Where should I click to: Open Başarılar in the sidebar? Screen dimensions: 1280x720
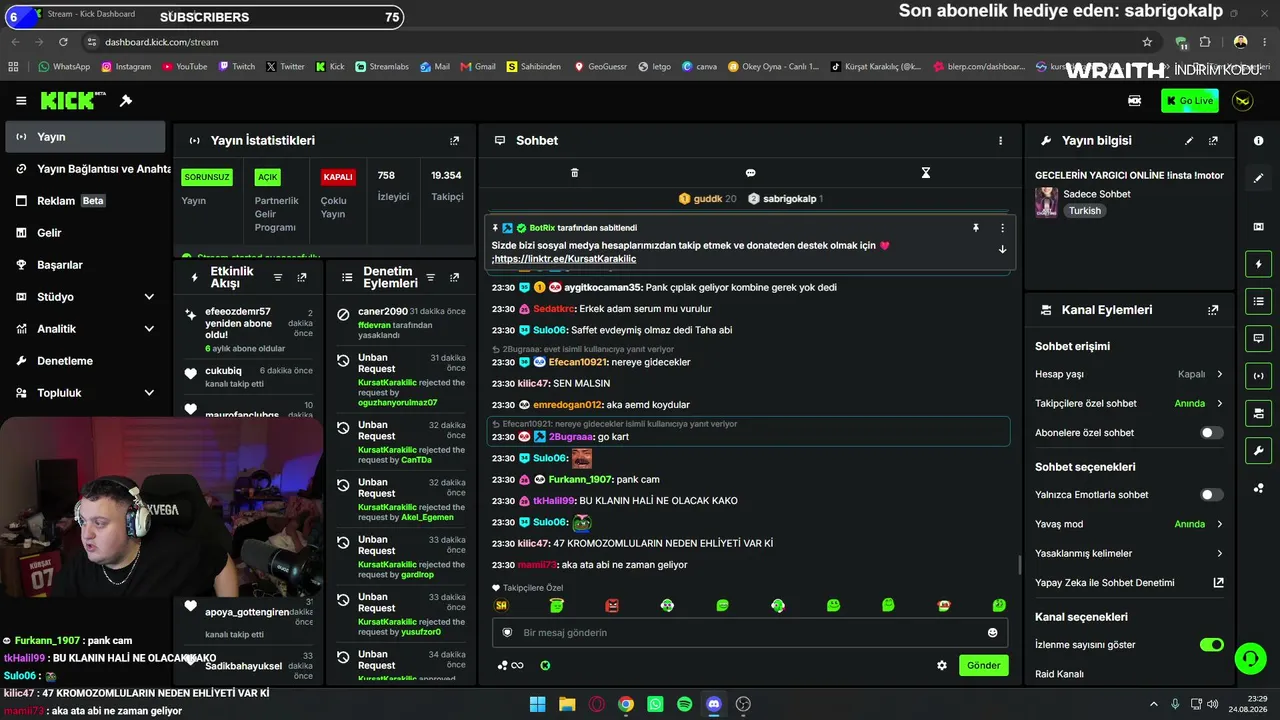[84, 265]
